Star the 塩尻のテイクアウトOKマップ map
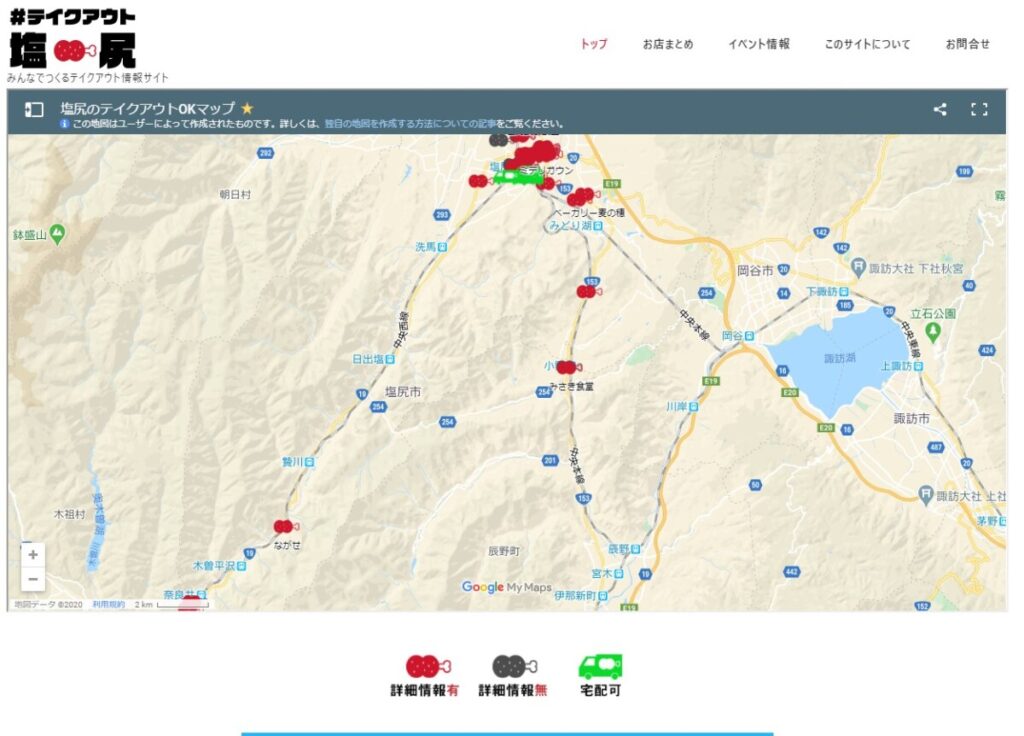Image resolution: width=1024 pixels, height=736 pixels. [247, 108]
